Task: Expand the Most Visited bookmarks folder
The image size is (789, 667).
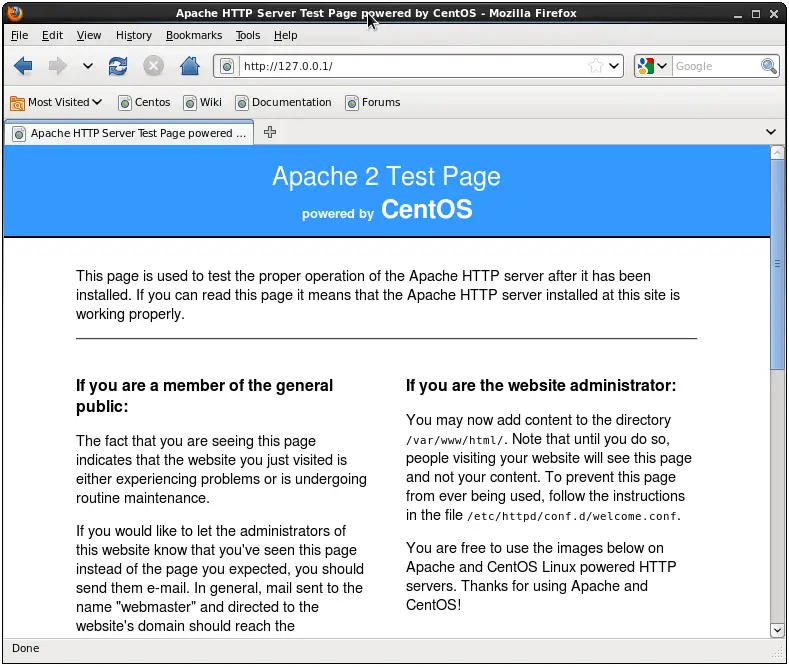Action: coord(56,102)
